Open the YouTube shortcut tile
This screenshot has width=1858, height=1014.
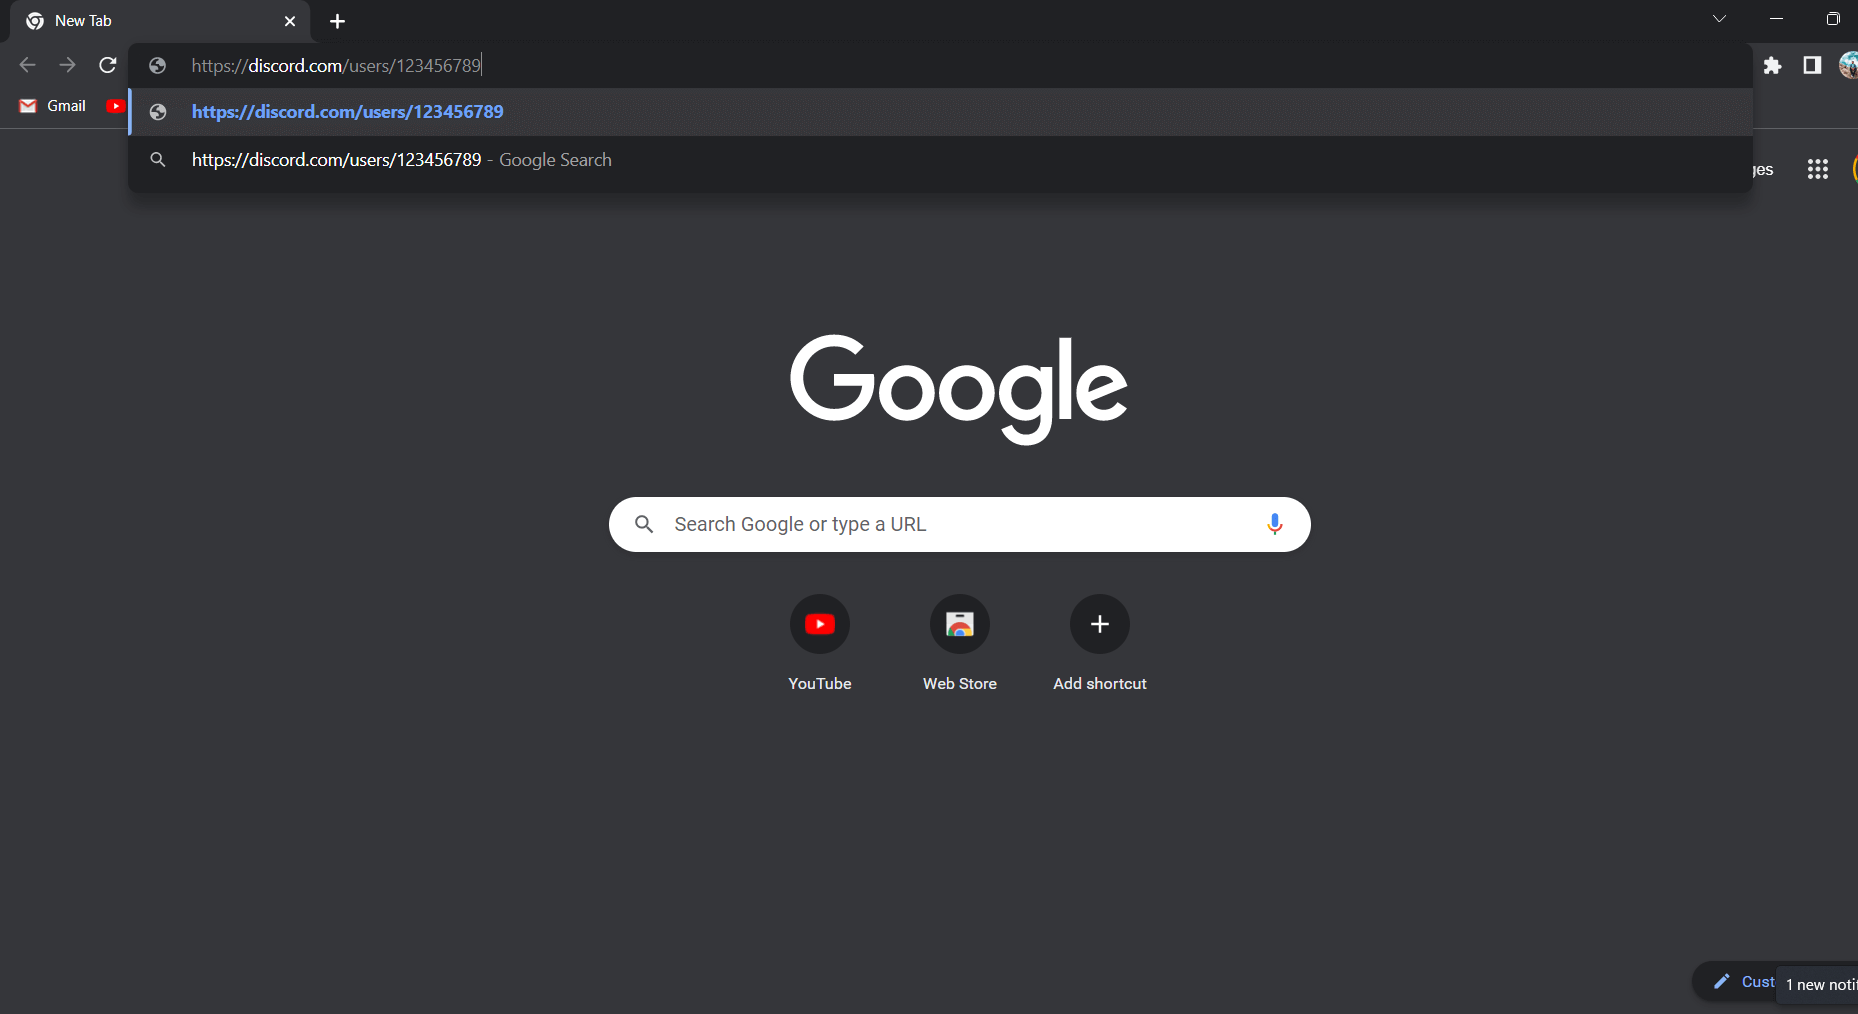coord(819,624)
